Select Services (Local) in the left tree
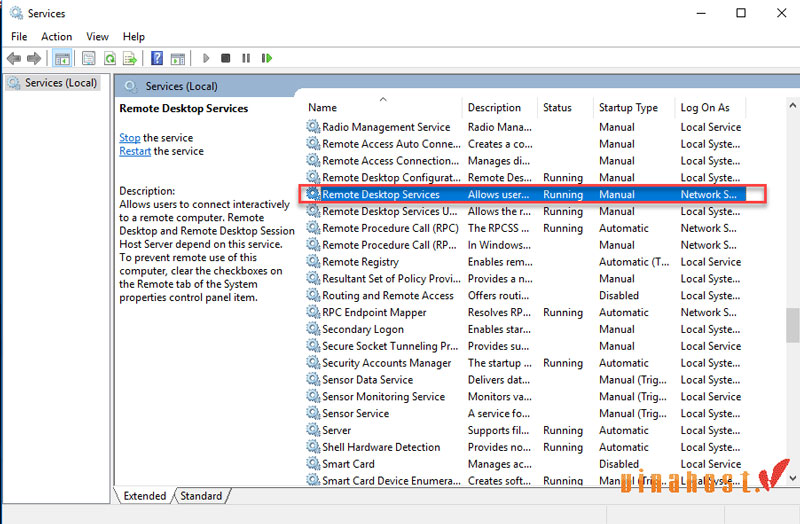The height and width of the screenshot is (524, 800). tap(54, 83)
